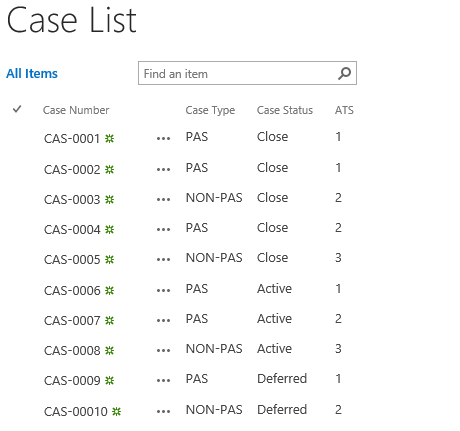Open ellipsis menu for CAS-0001
The height and width of the screenshot is (431, 460).
click(163, 138)
